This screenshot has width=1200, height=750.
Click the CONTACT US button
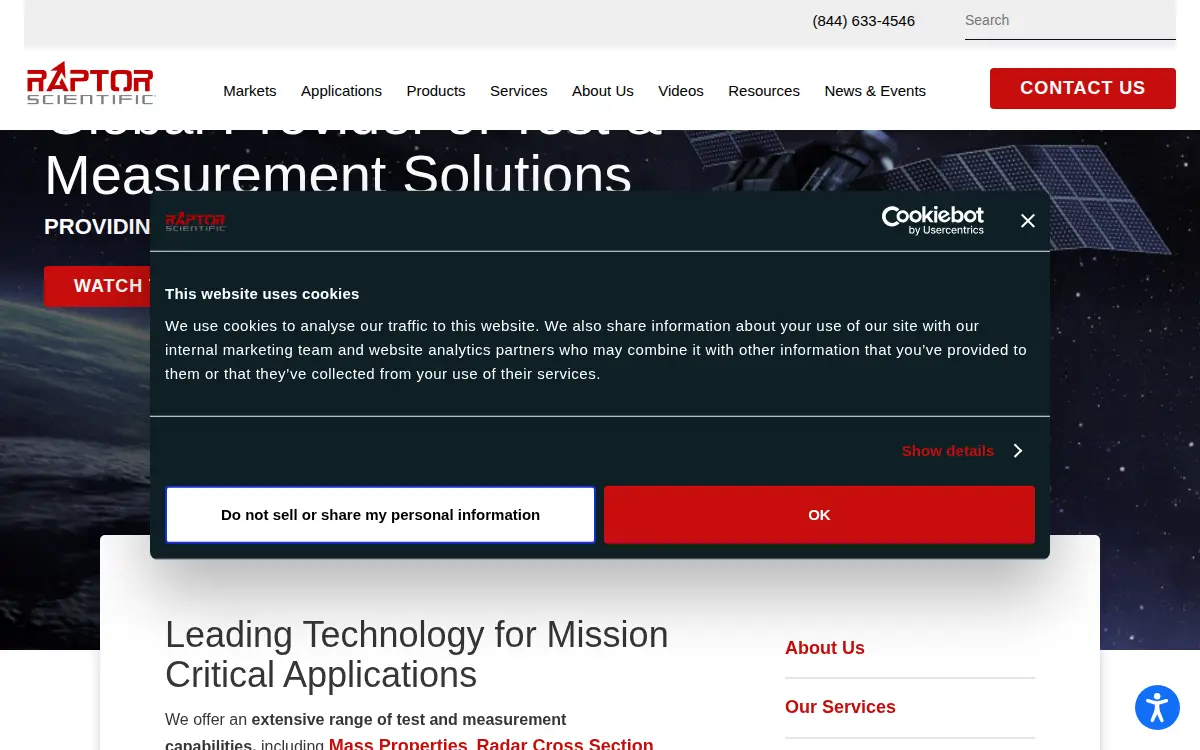pos(1083,88)
